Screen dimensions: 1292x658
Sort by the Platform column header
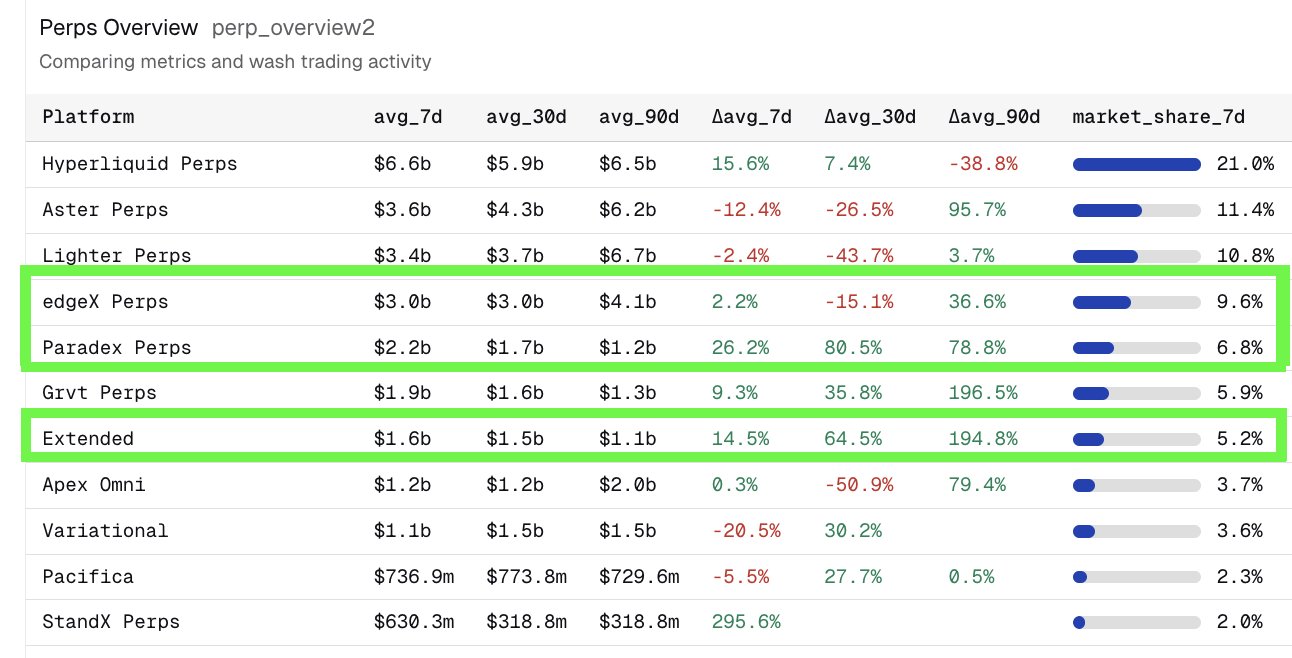point(88,117)
